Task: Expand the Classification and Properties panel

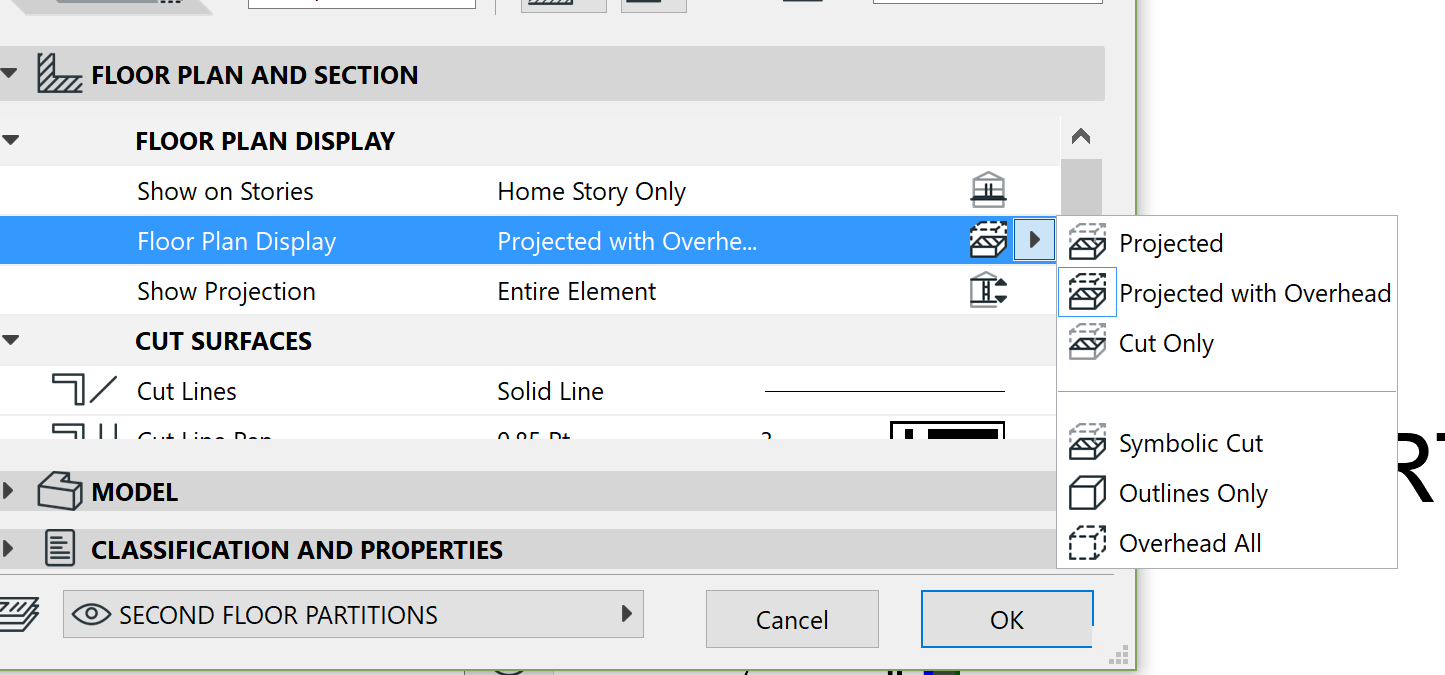Action: click(x=9, y=549)
